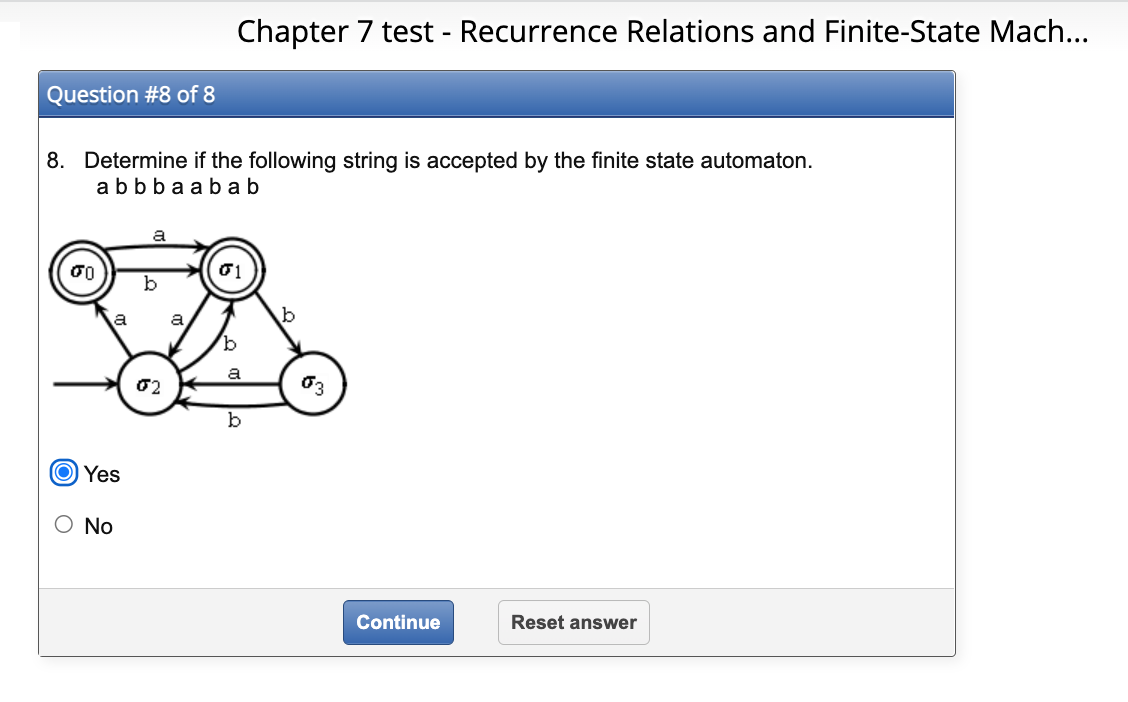Screen dimensions: 1128x702
Task: Click the accepting state σ1 circle
Action: point(231,268)
